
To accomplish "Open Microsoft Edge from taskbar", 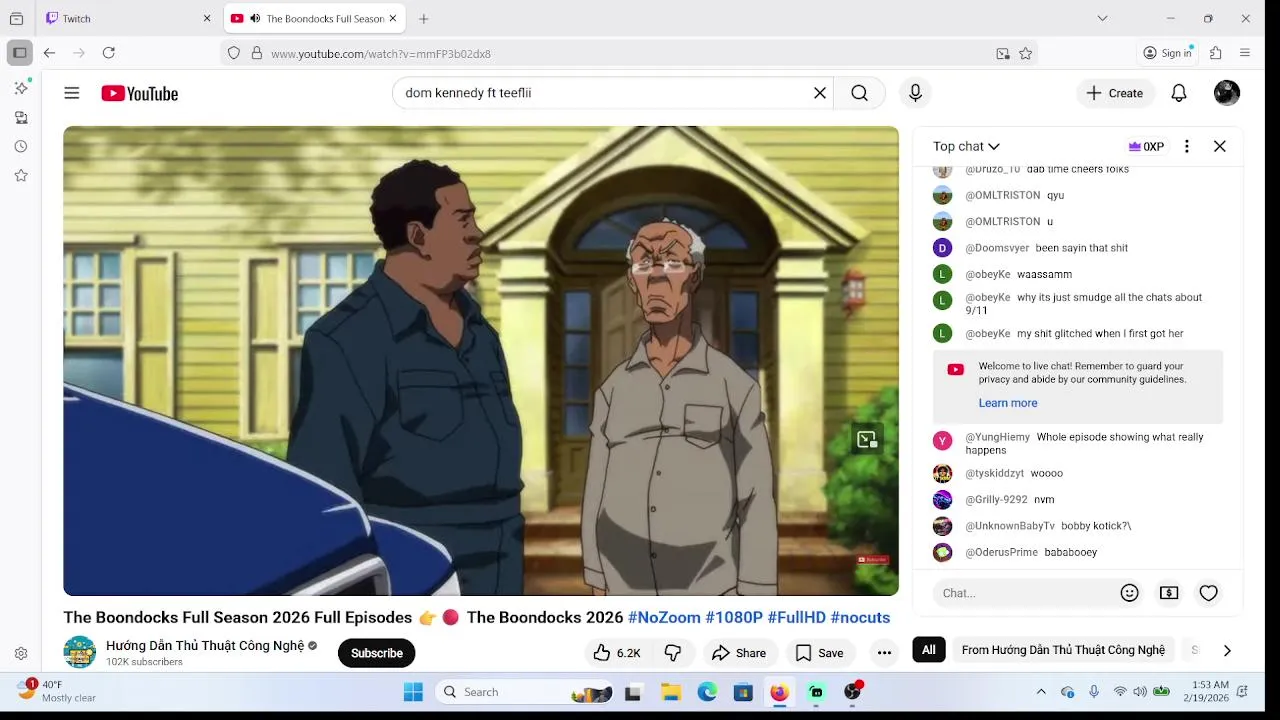I will [x=707, y=692].
